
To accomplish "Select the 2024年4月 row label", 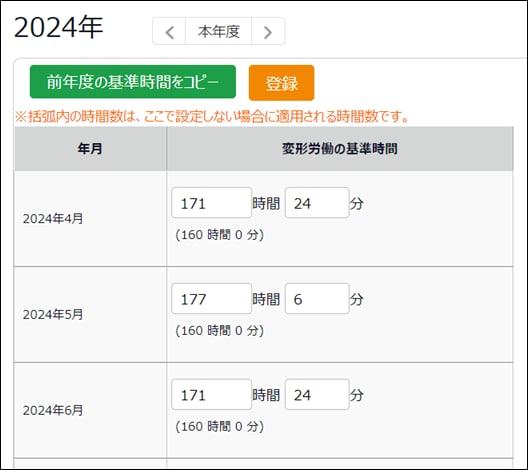I will (x=53, y=219).
